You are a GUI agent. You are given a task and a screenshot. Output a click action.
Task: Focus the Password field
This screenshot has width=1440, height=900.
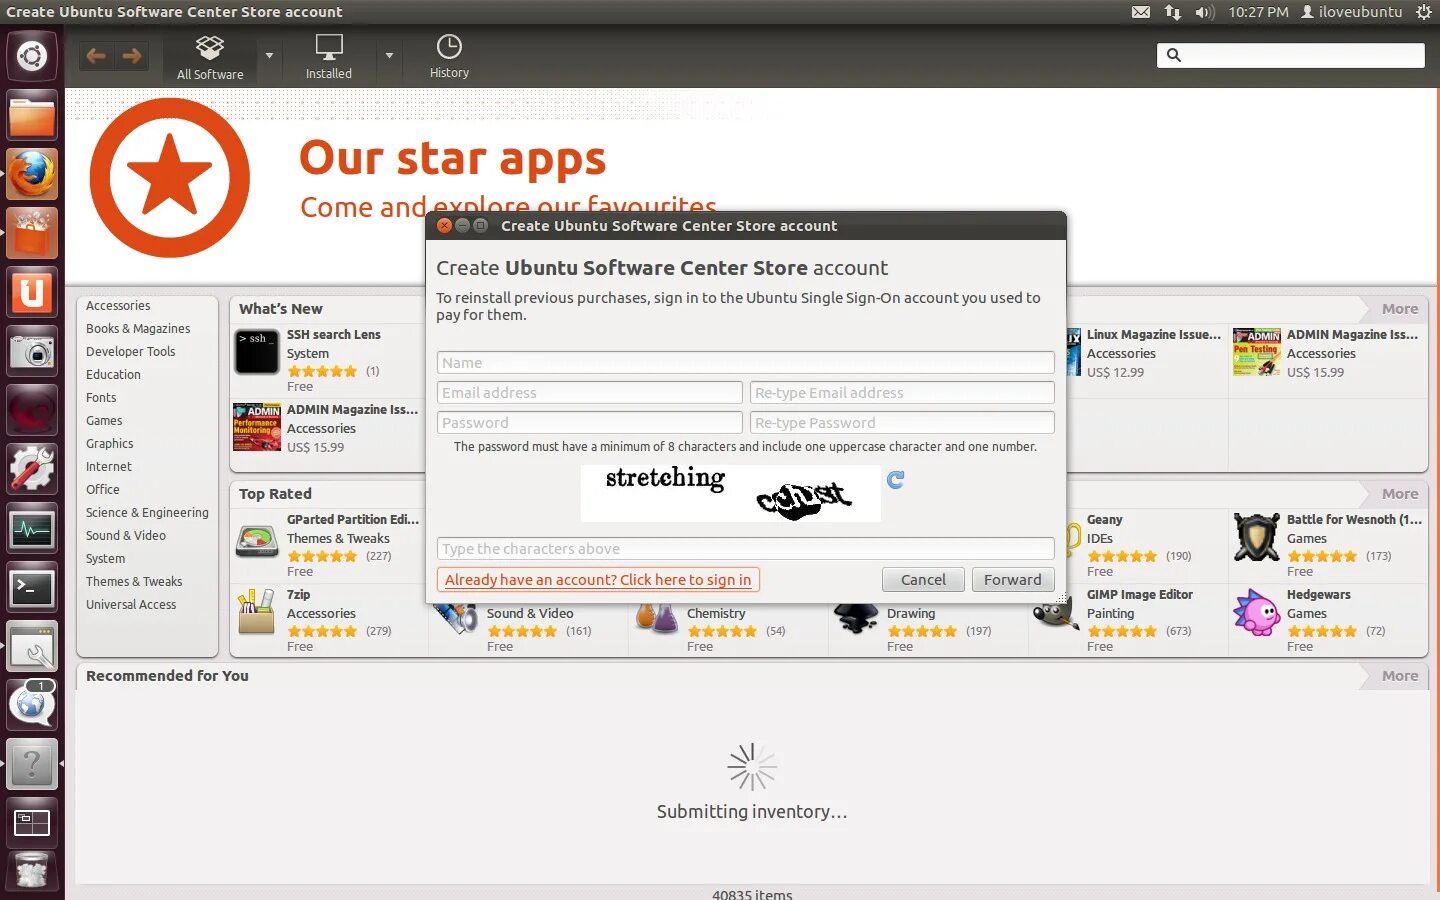(x=589, y=423)
